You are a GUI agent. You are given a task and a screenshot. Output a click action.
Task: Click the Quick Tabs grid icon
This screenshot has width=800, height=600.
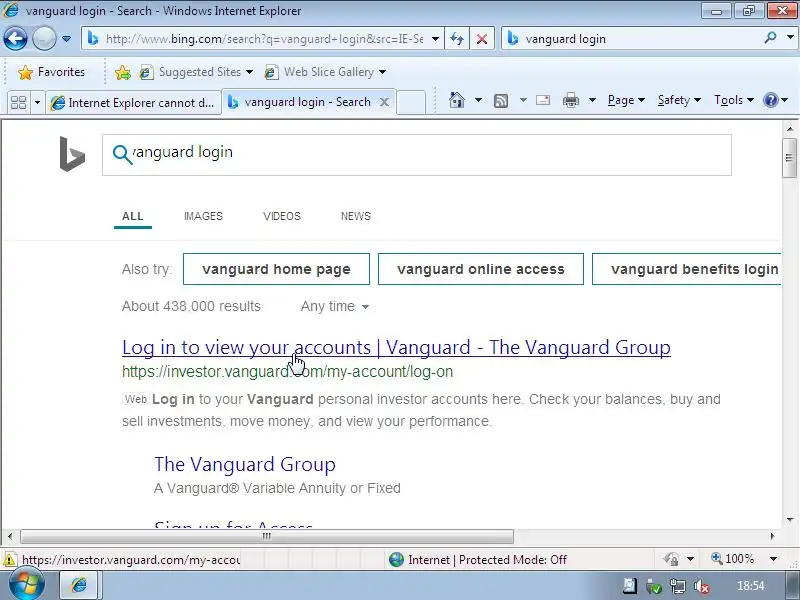(18, 102)
